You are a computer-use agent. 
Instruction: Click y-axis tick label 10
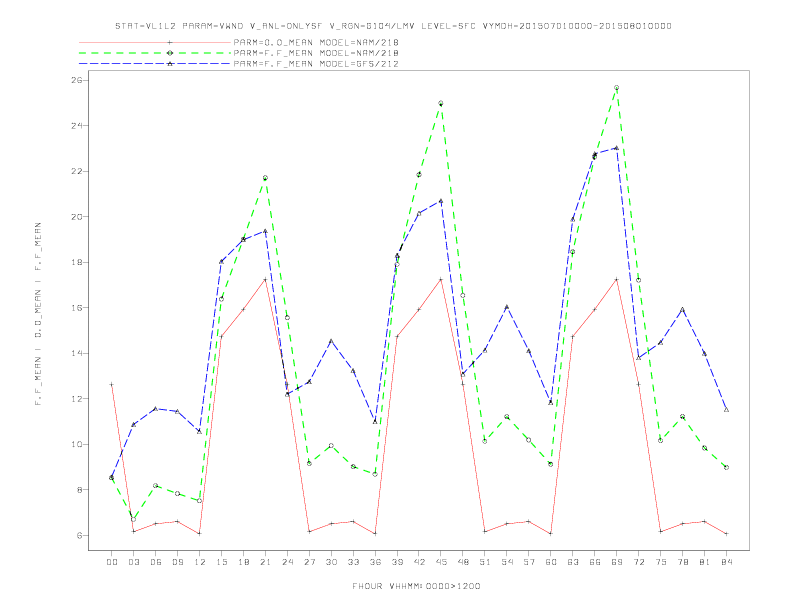[77, 444]
